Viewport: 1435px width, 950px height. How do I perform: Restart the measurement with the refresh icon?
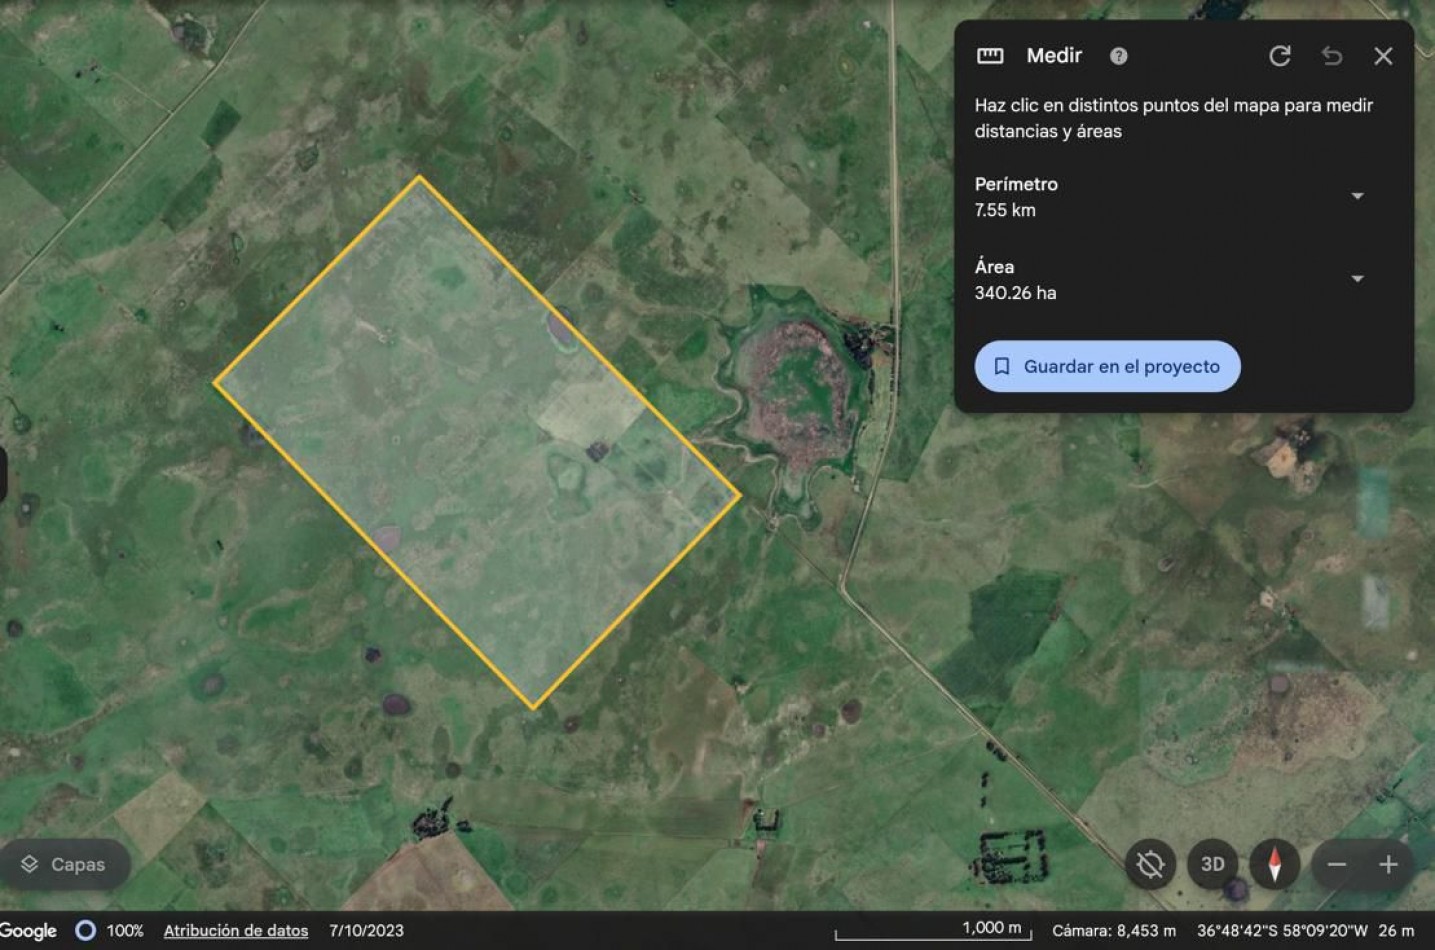coord(1280,56)
